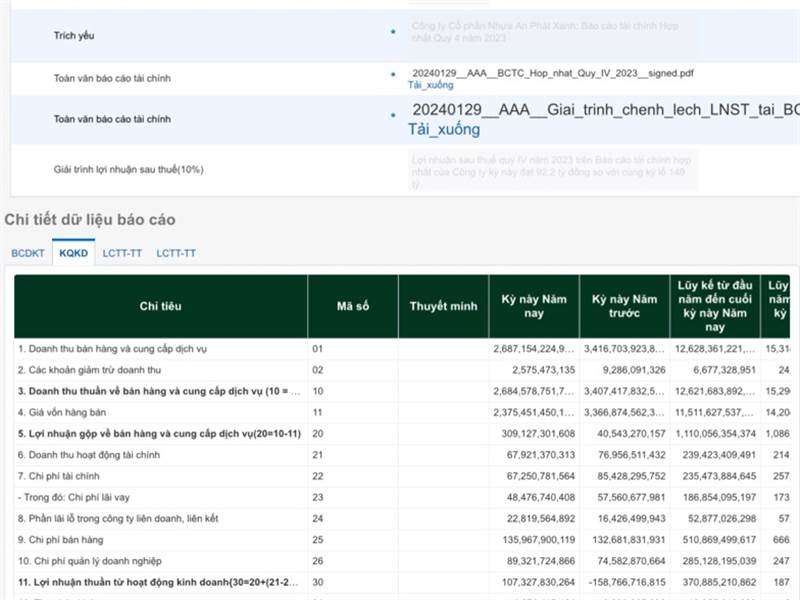Select row '1. Doanh thu bán hàng và cung cấp dịch vụ'
This screenshot has width=800, height=600.
point(402,349)
